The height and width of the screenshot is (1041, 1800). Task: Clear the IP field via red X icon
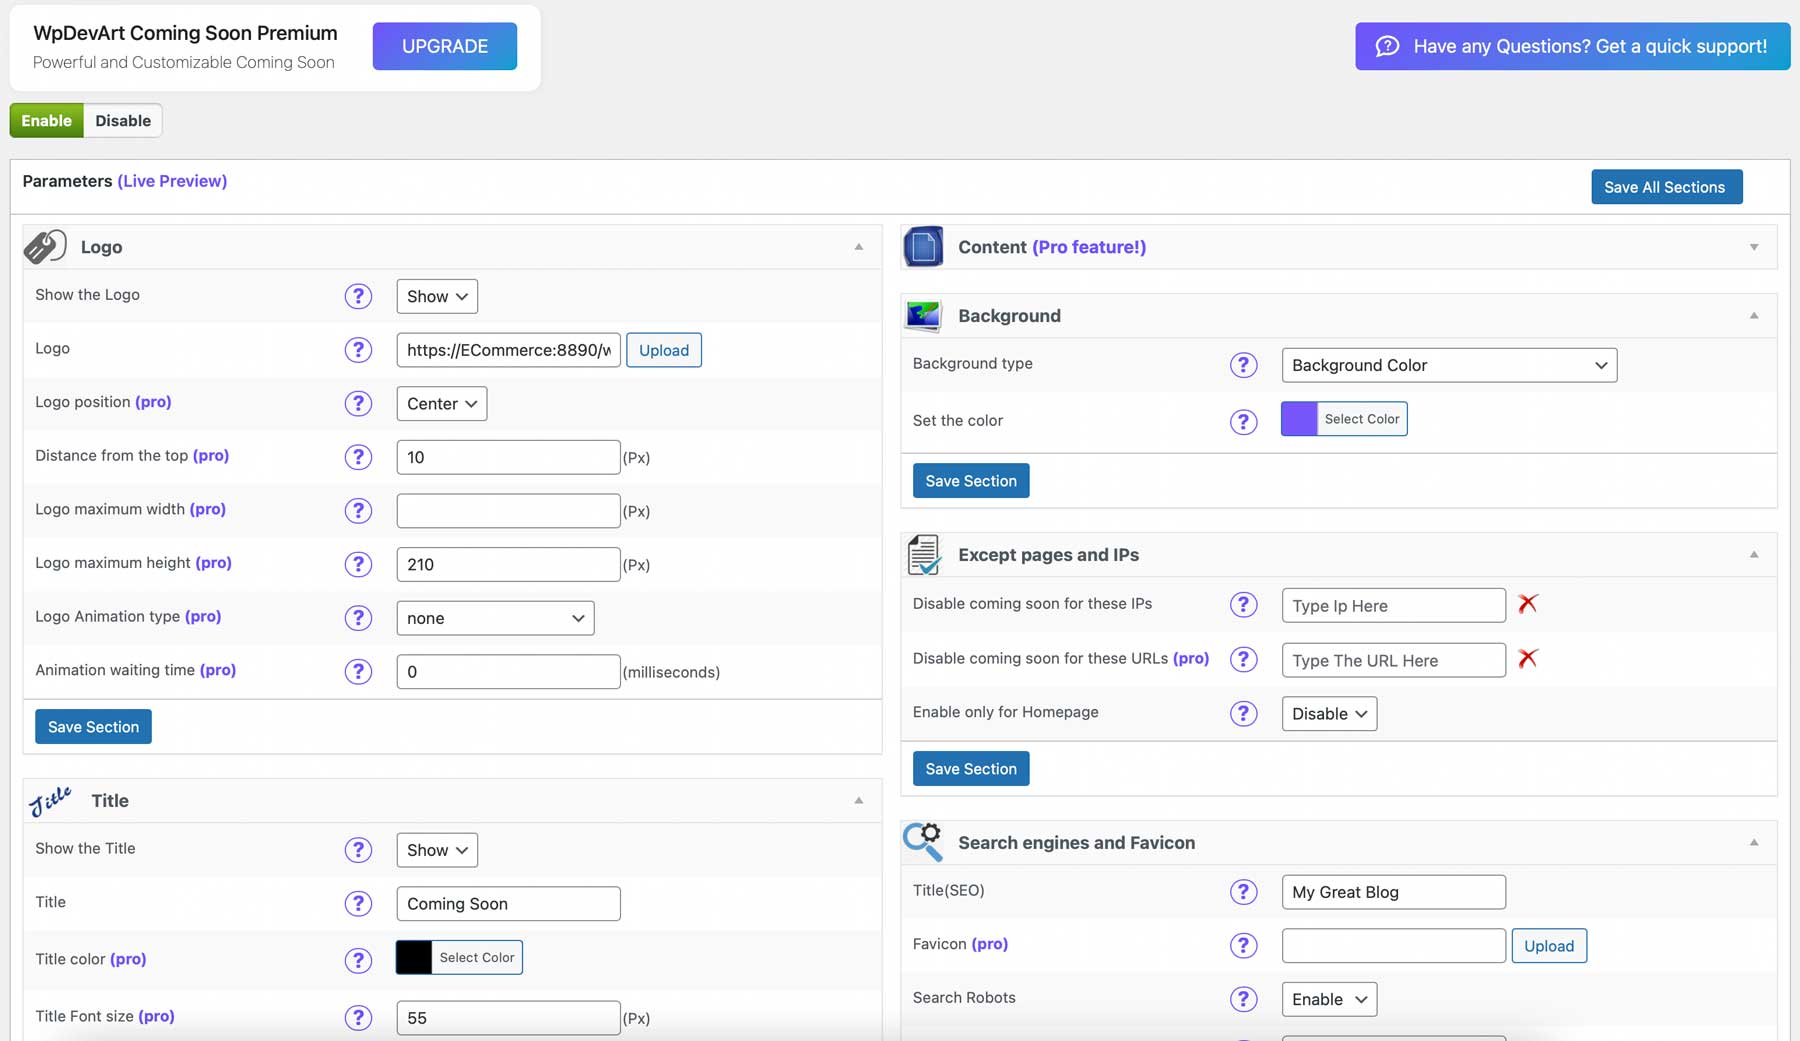click(x=1527, y=604)
